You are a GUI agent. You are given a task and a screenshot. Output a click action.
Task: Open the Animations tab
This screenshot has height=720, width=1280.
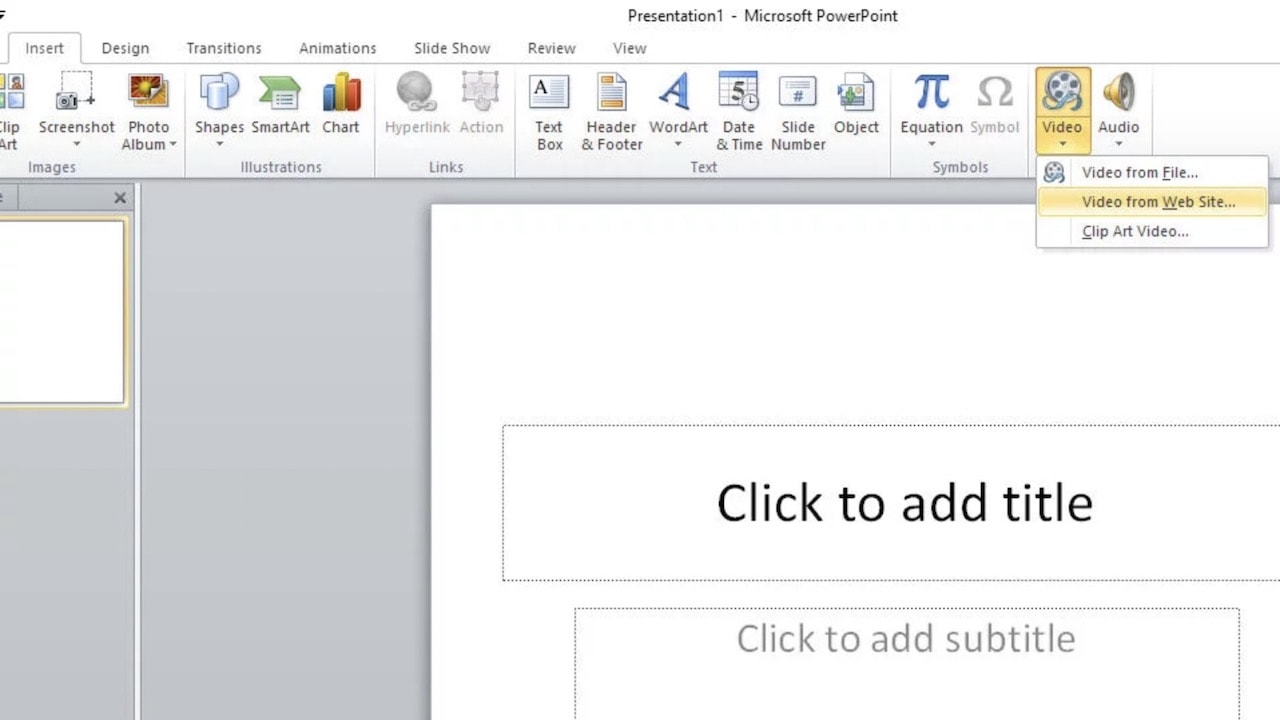click(338, 48)
